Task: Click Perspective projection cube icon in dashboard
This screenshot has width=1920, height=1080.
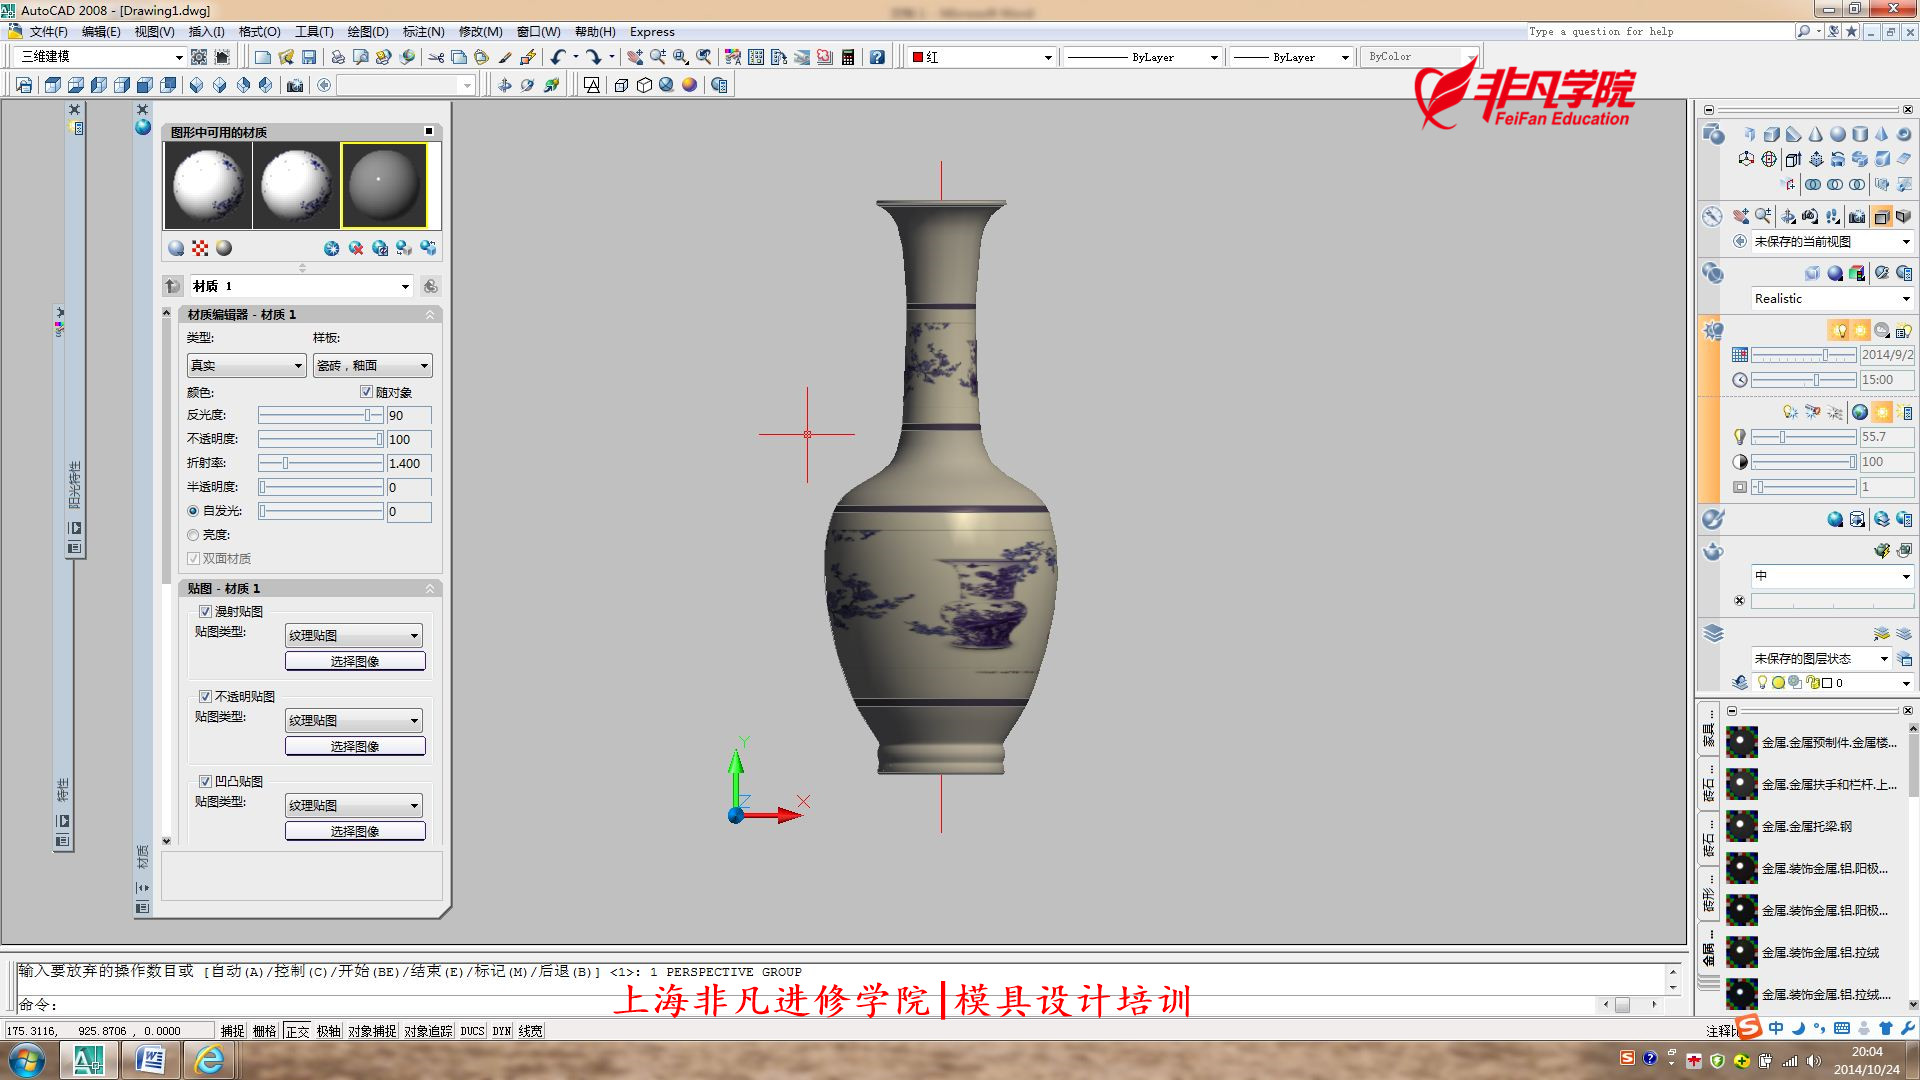Action: pyautogui.click(x=1903, y=216)
